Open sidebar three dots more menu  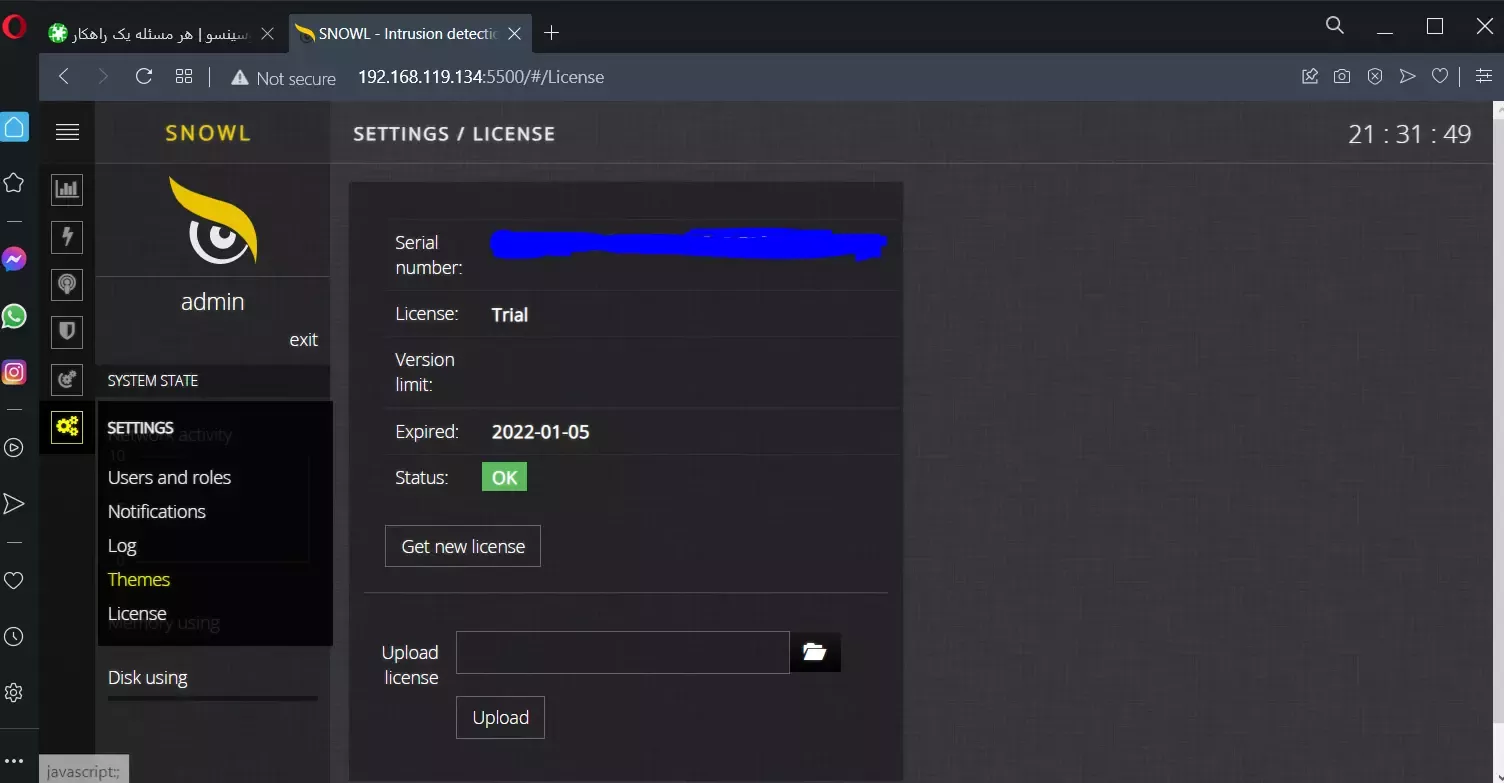(14, 761)
